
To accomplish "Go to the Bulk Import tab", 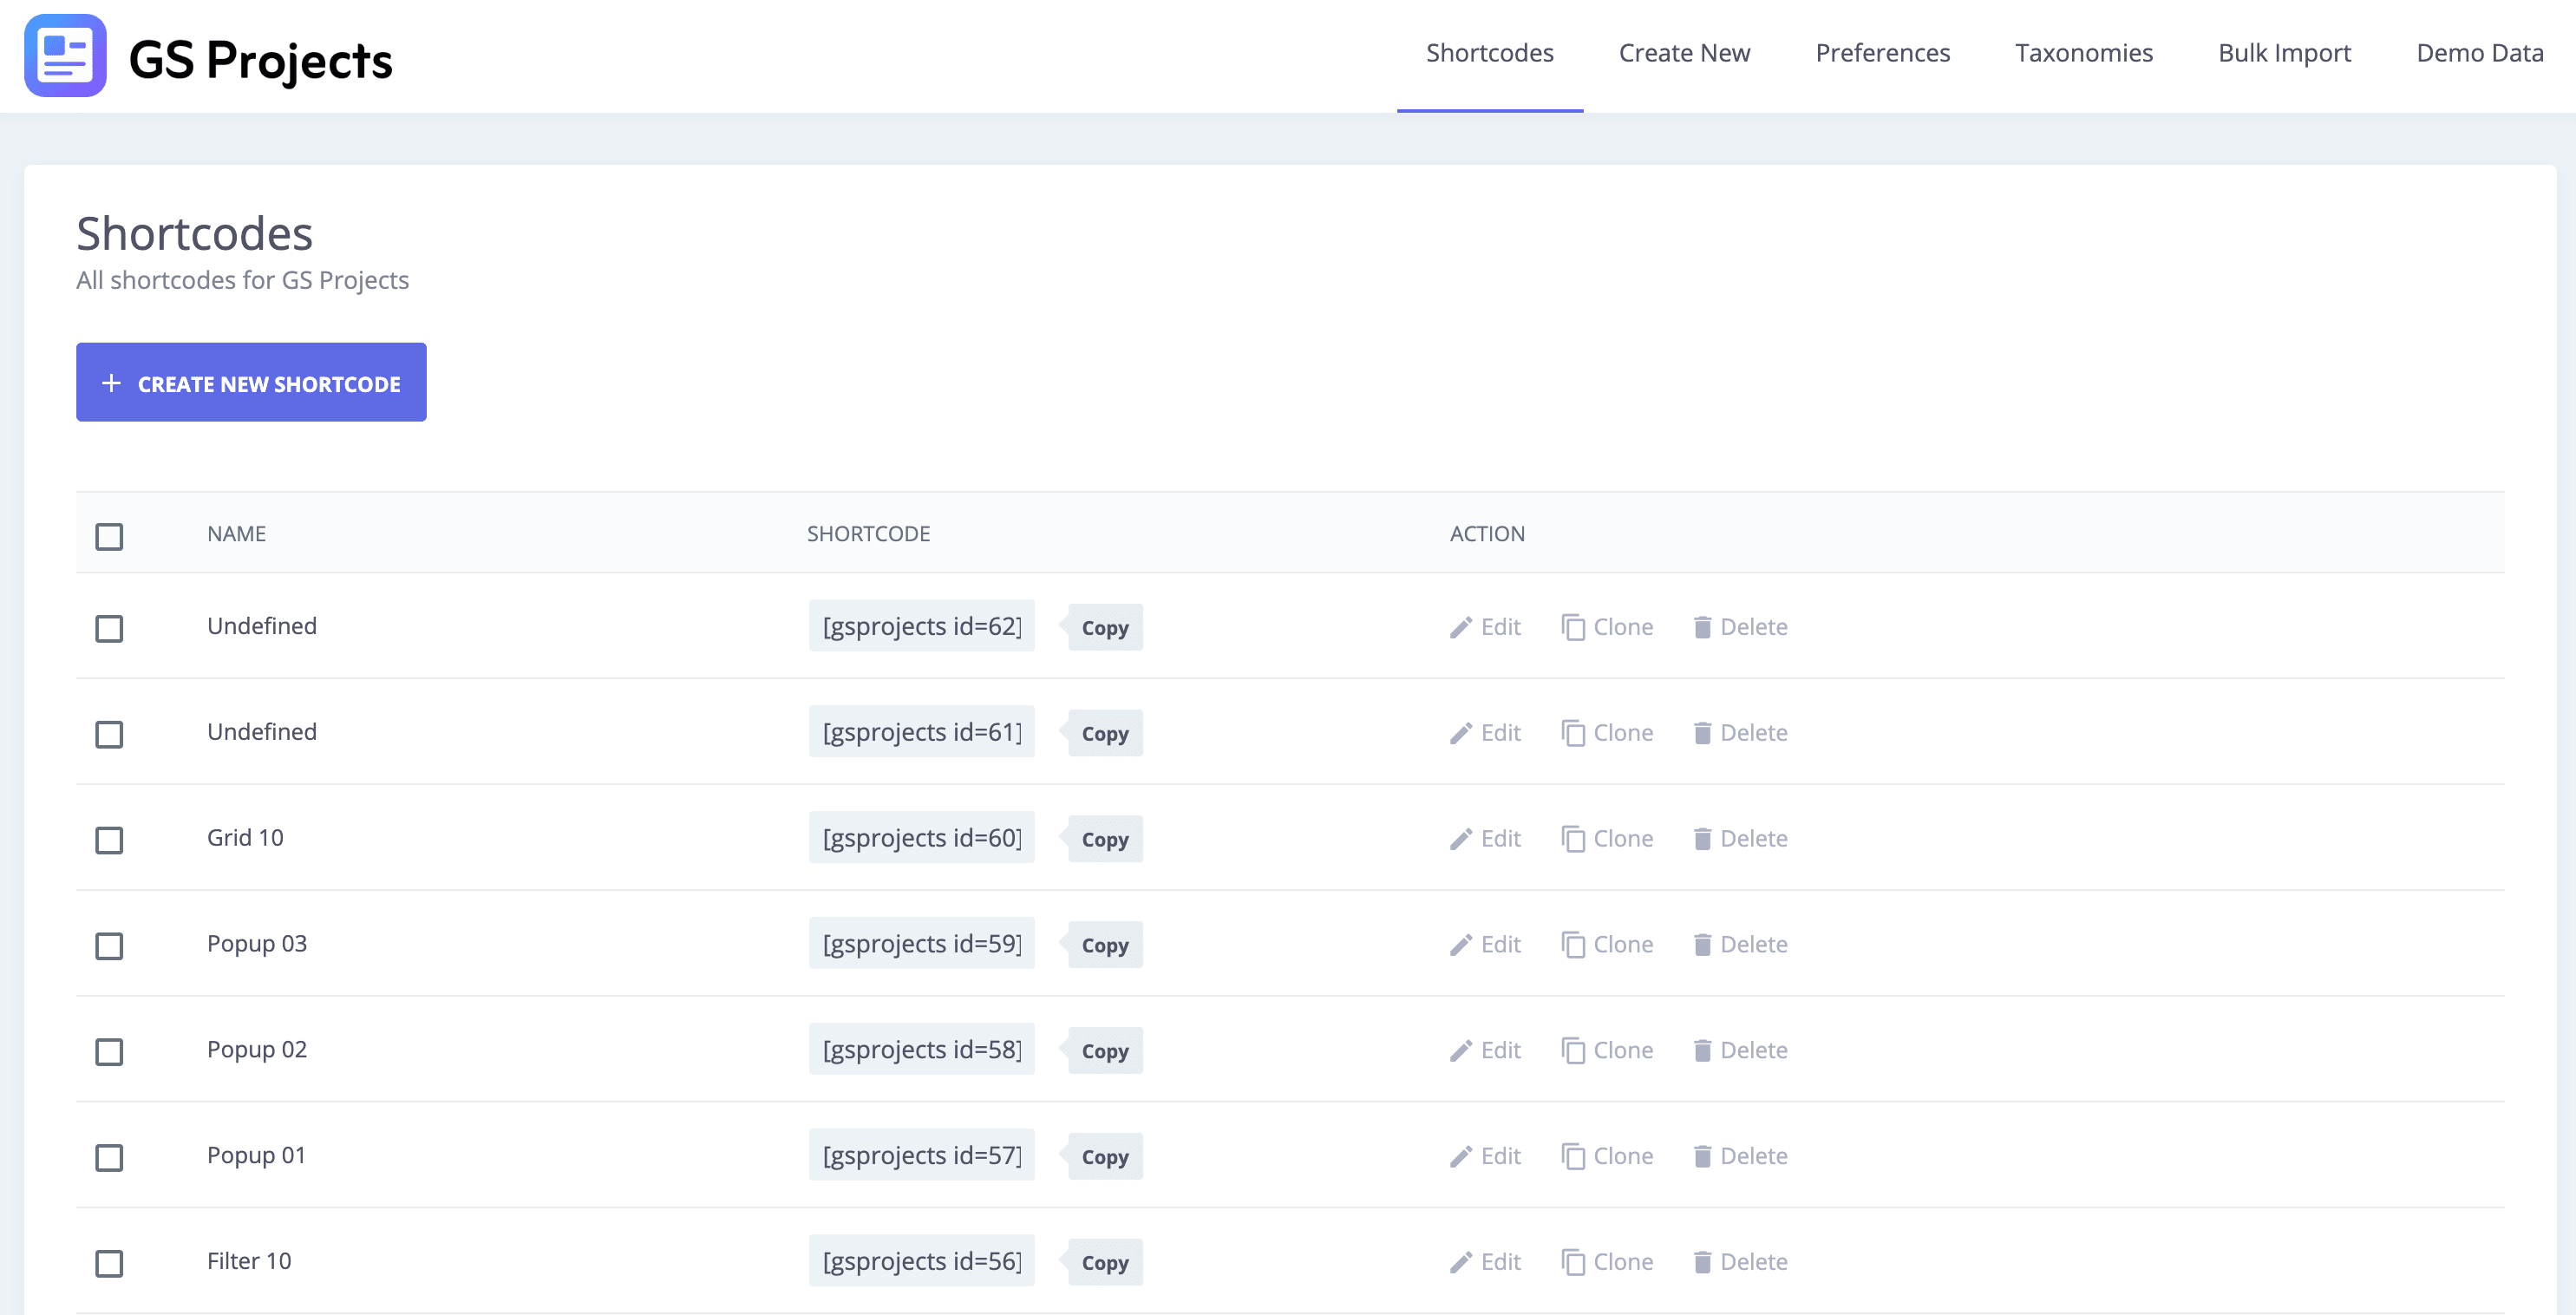I will (2284, 53).
